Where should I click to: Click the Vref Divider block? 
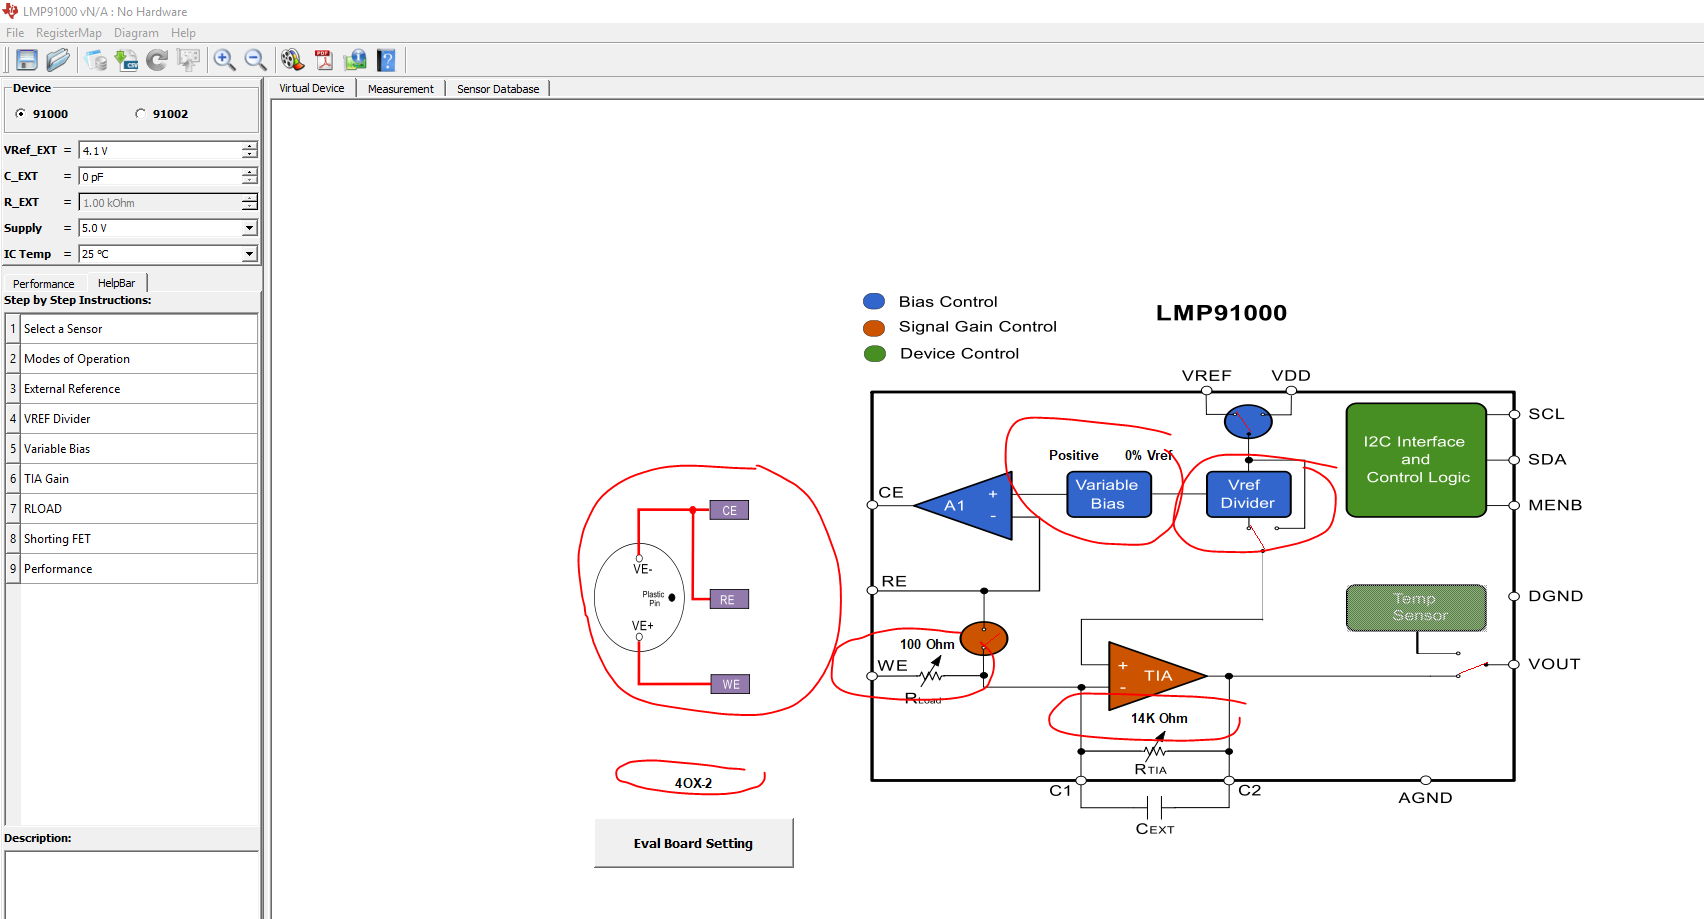(1248, 494)
